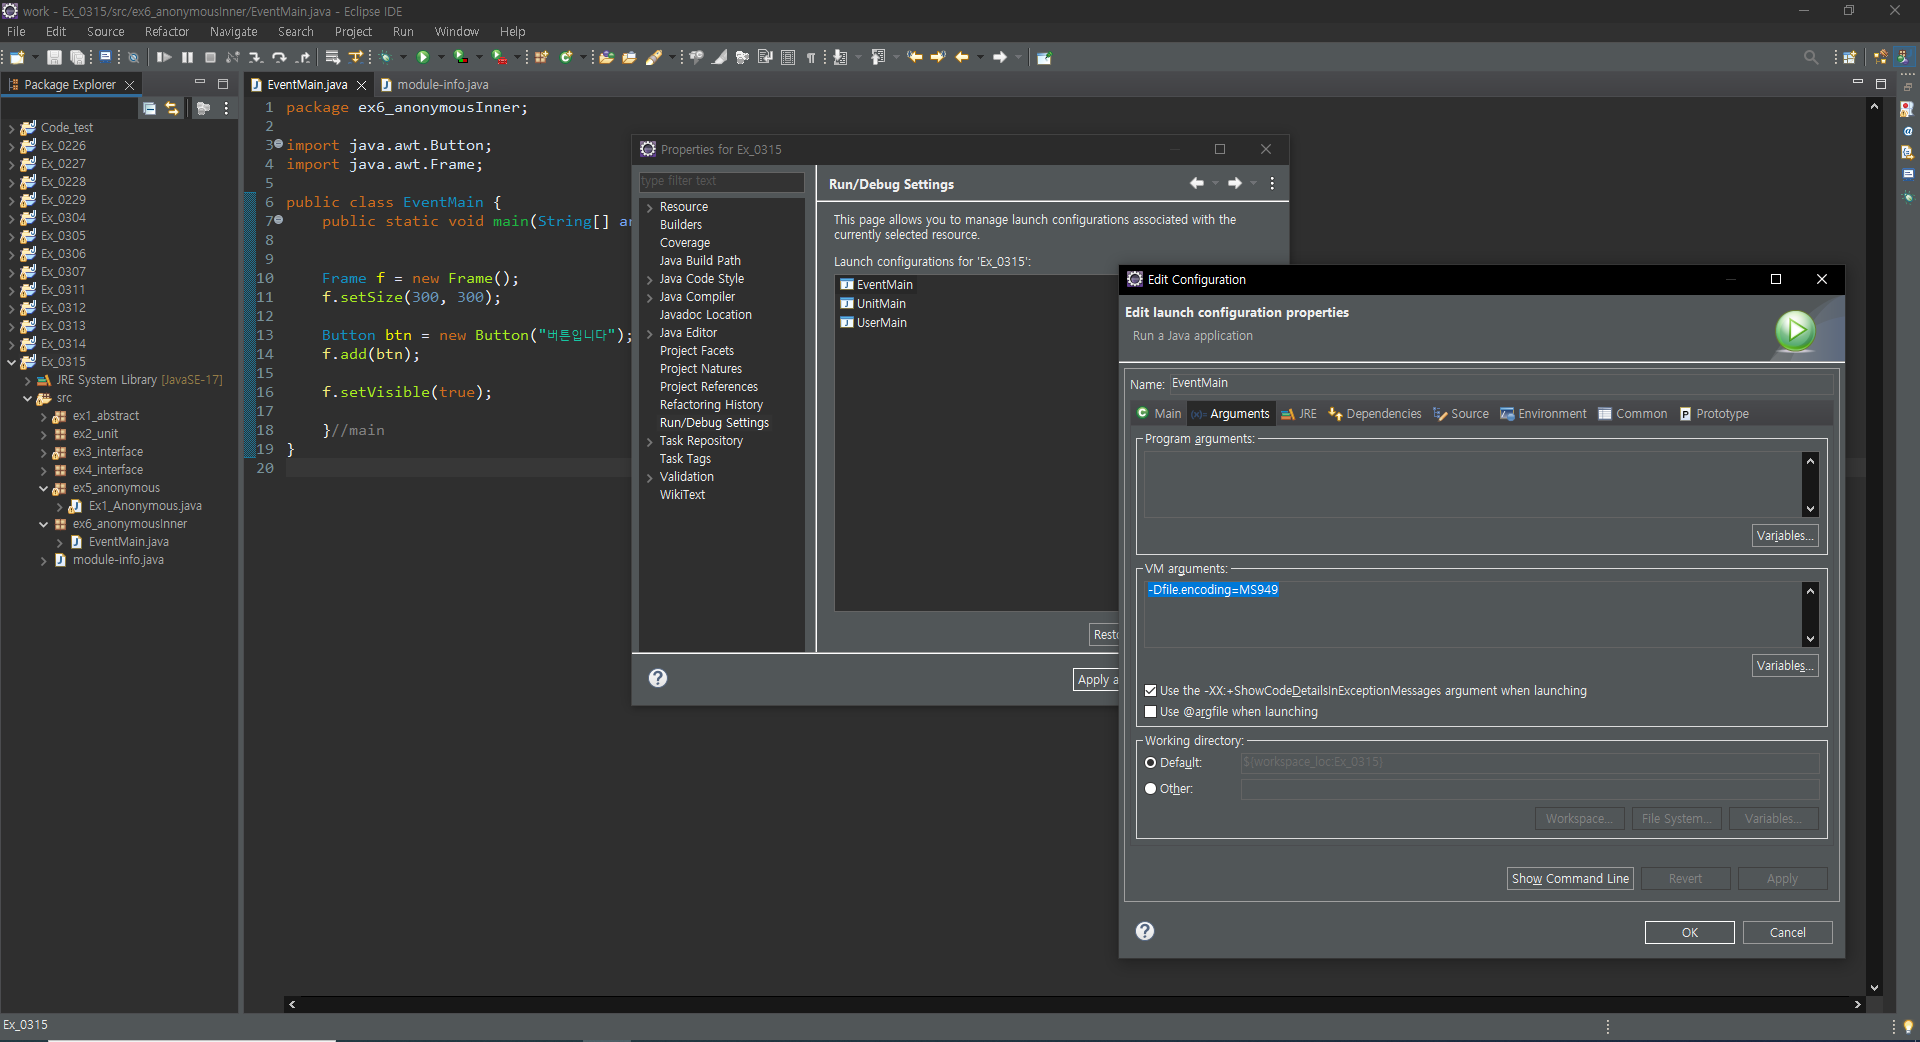Toggle ShowCodeDetailsInExceptionMessages checkbox
This screenshot has width=1920, height=1042.
[x=1150, y=691]
